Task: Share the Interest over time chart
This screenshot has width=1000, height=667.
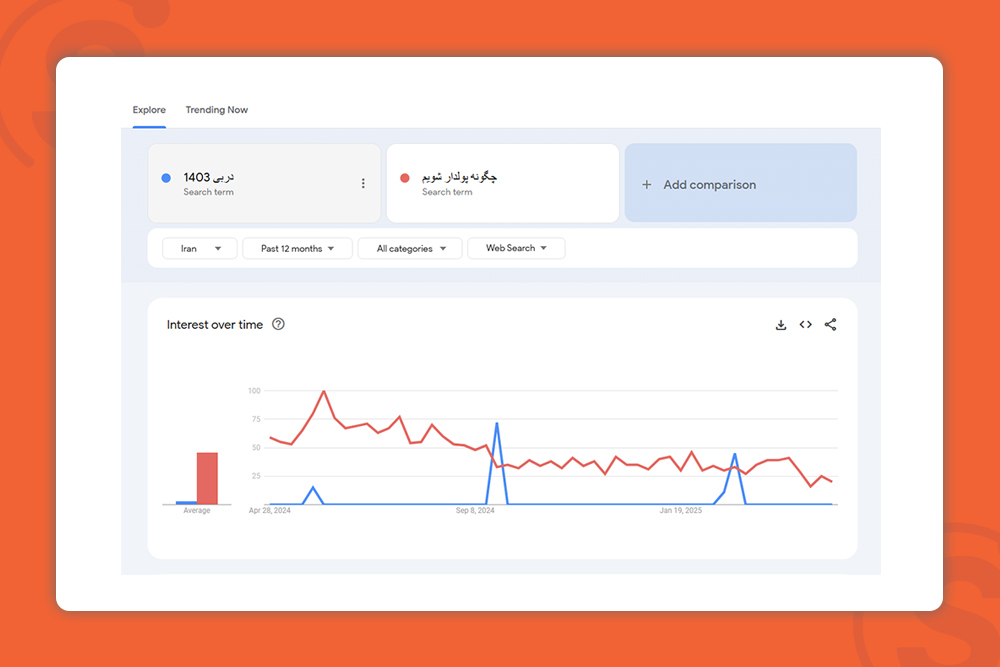Action: coord(831,325)
